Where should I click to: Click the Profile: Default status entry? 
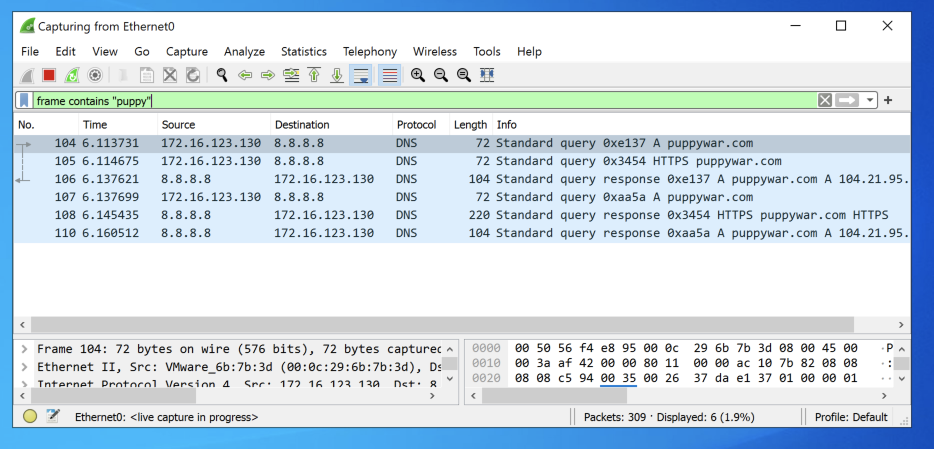[x=851, y=417]
